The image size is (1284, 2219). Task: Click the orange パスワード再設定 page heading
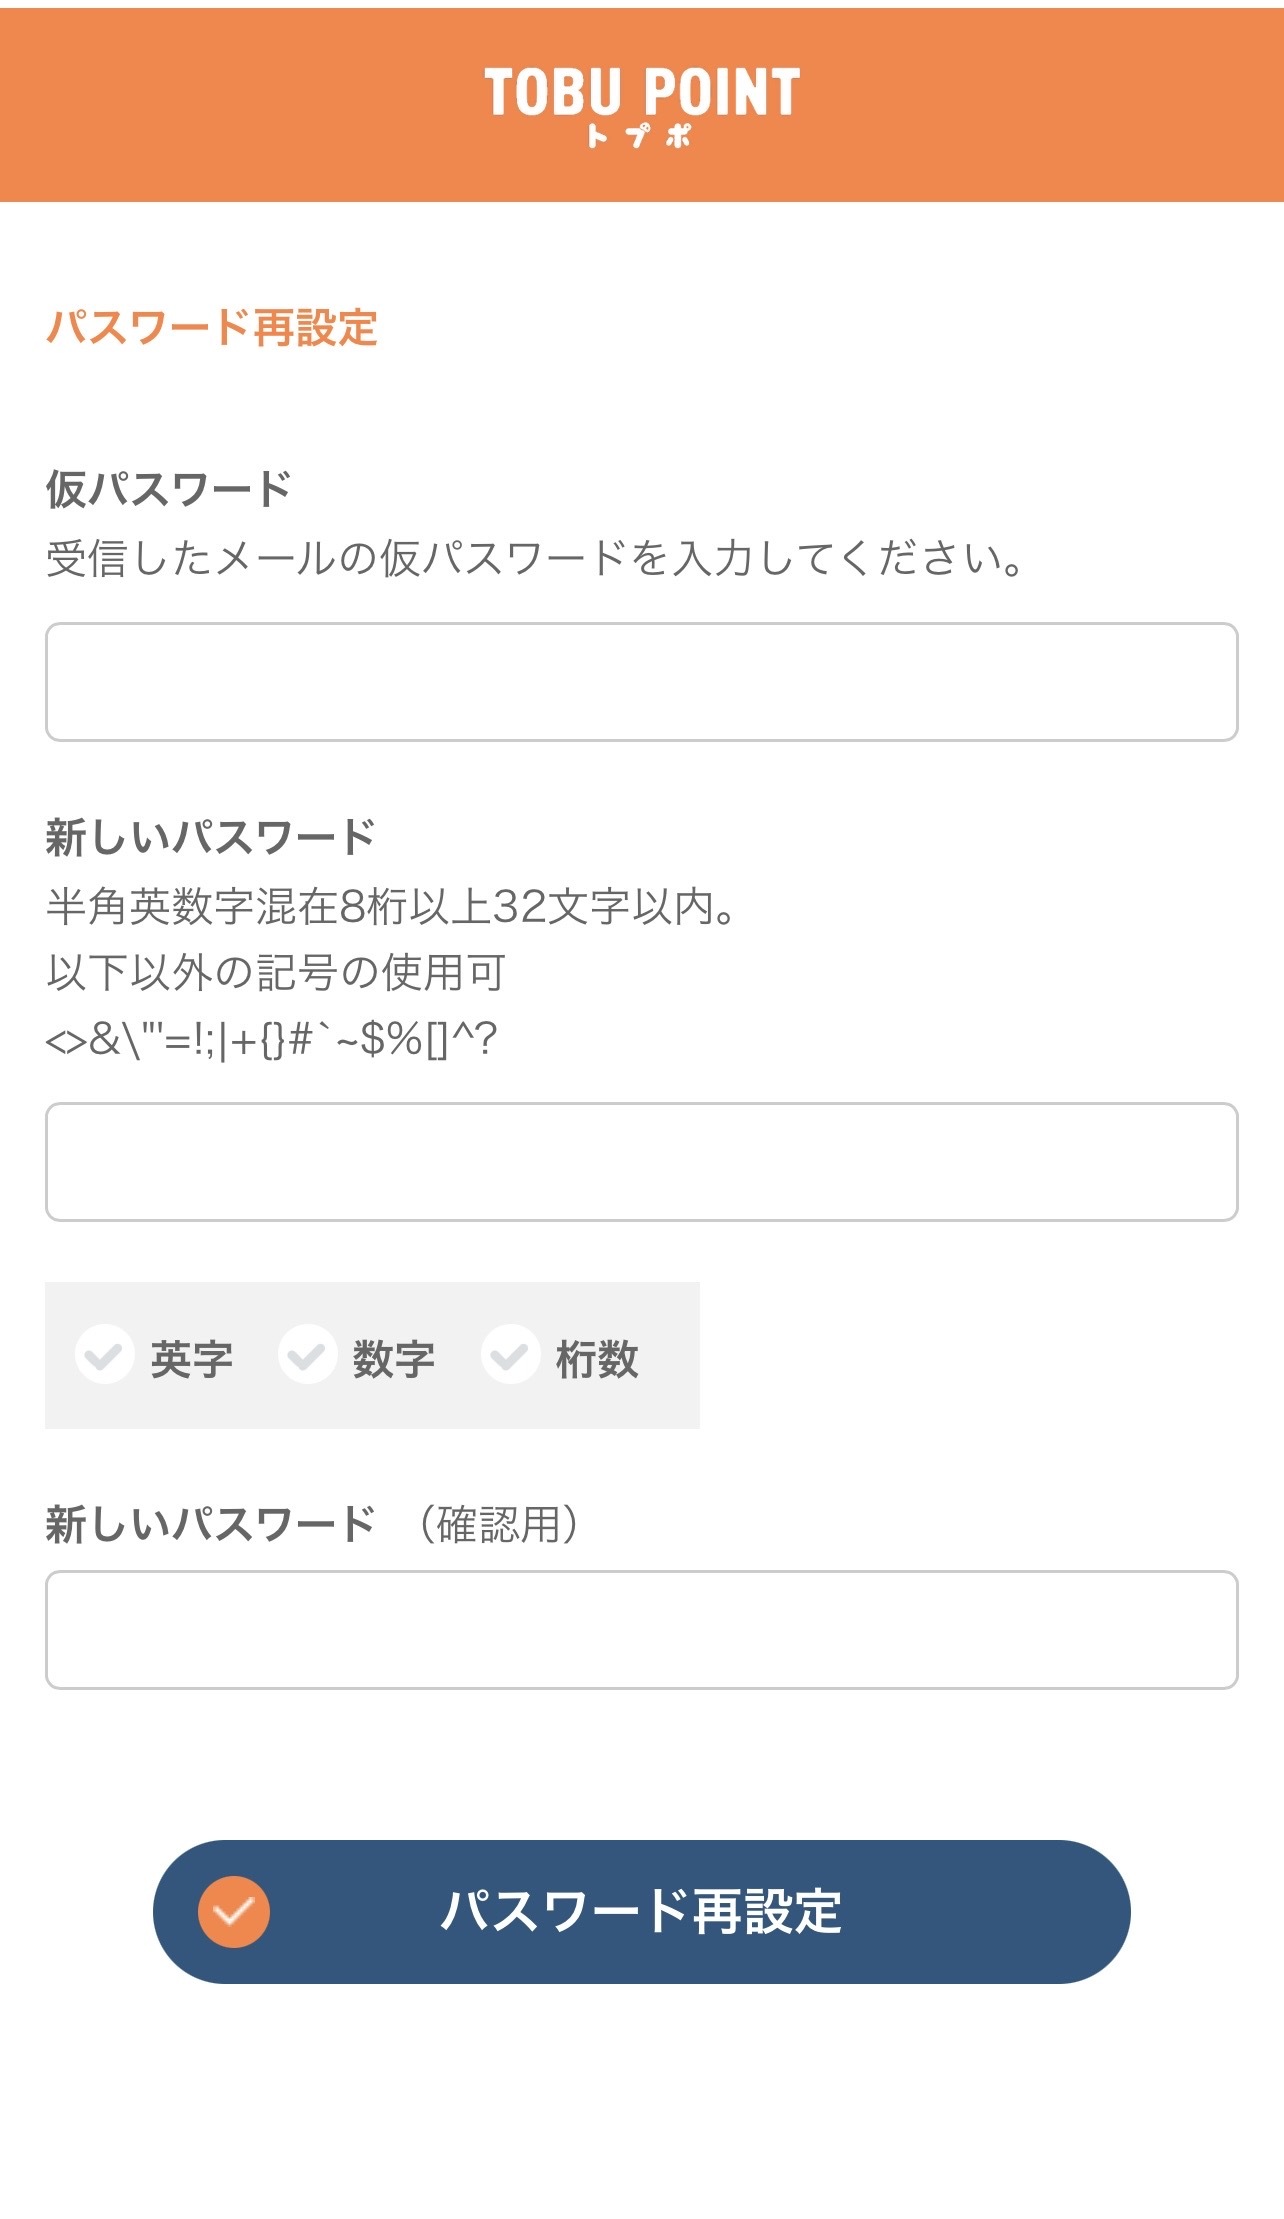point(212,327)
